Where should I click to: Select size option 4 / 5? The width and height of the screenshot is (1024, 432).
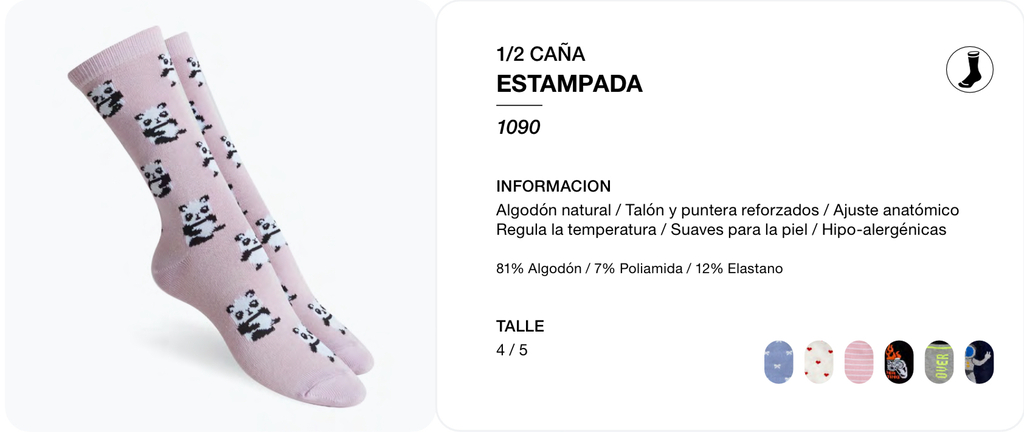point(512,350)
